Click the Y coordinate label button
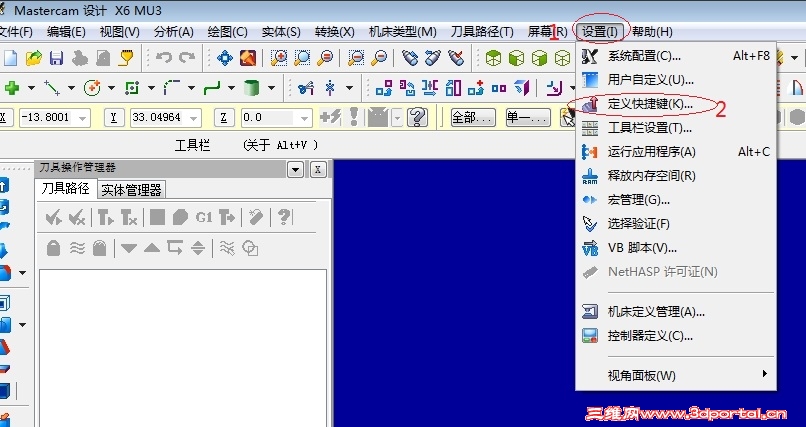 114,118
